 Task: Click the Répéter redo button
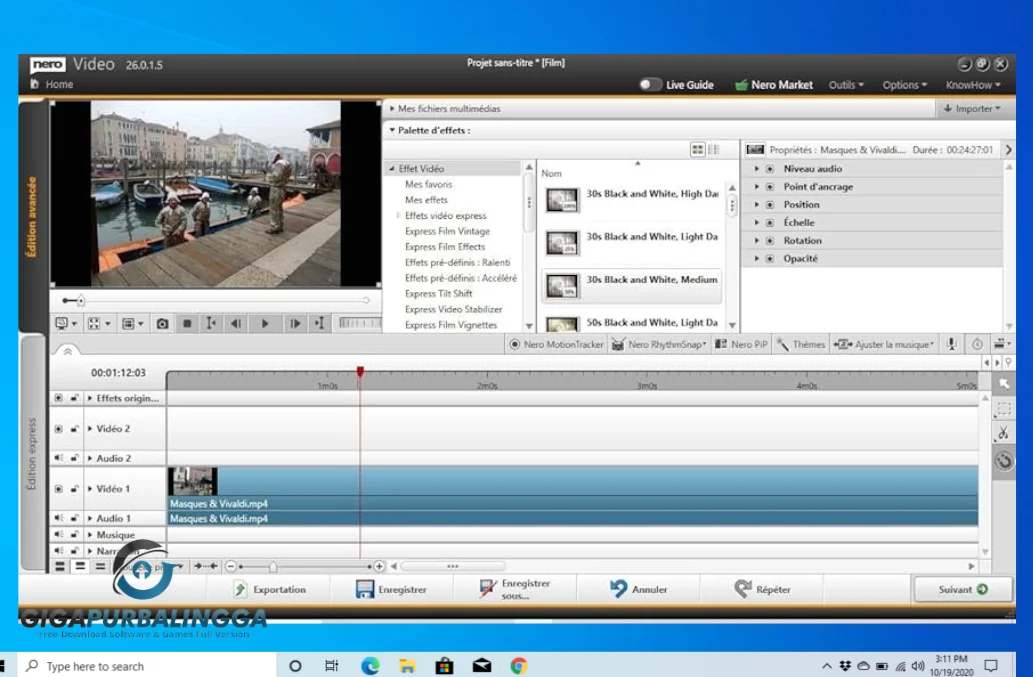[x=762, y=589]
